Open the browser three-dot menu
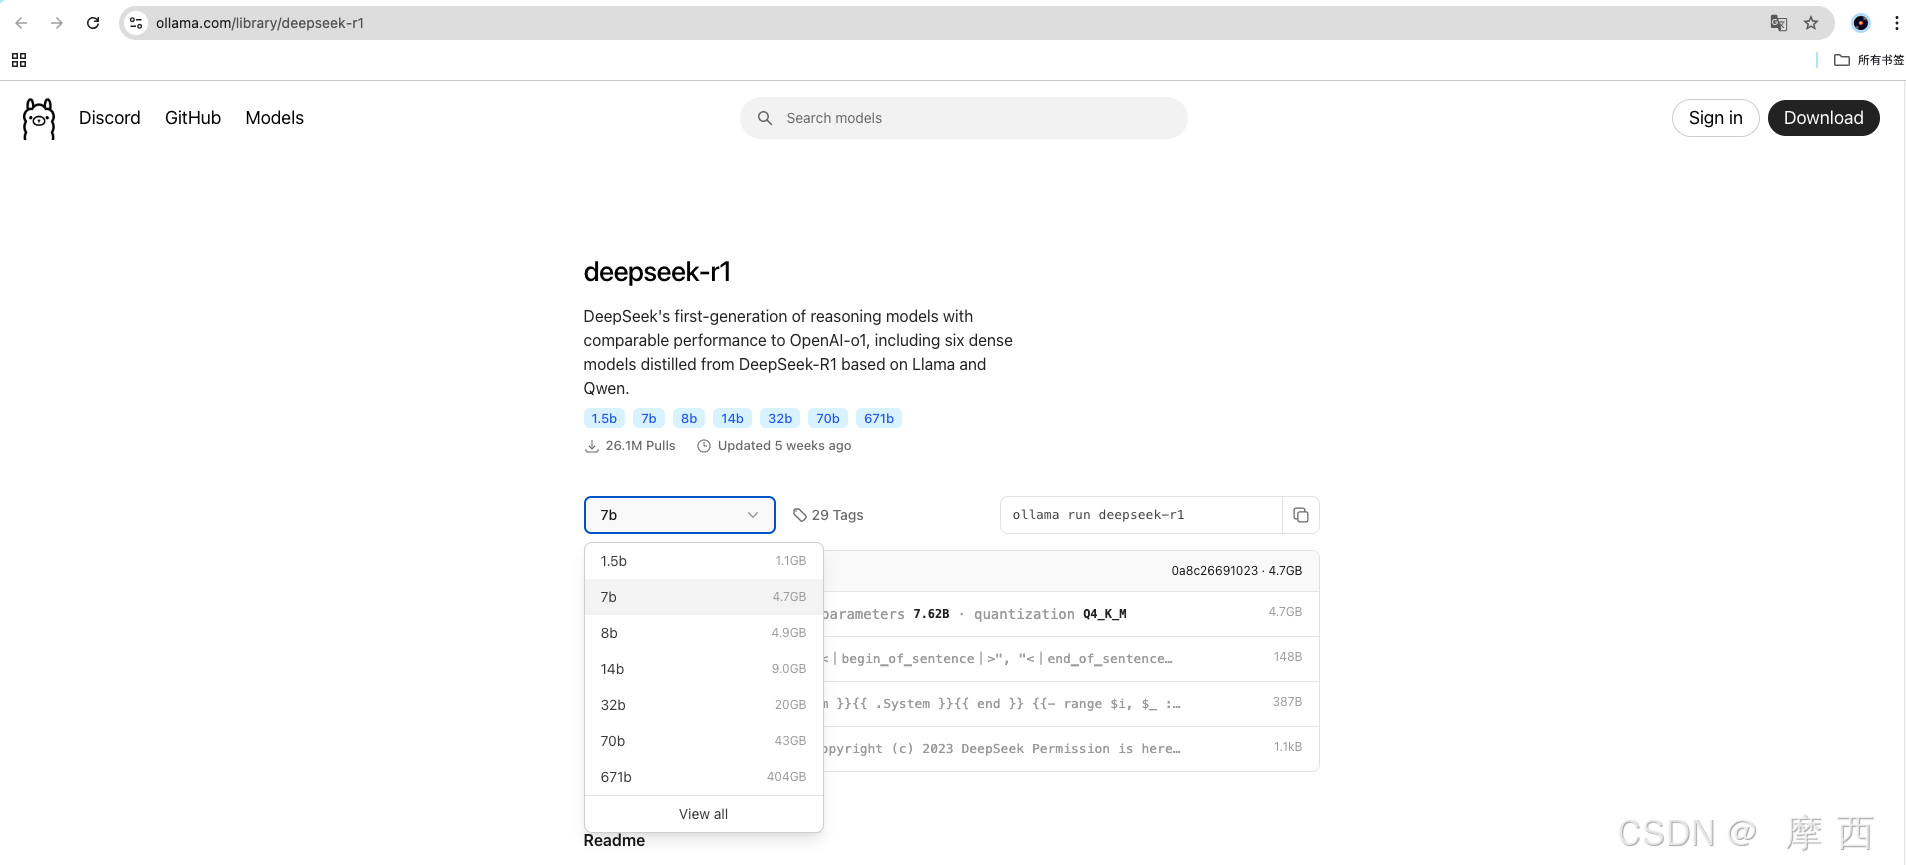 pos(1896,23)
